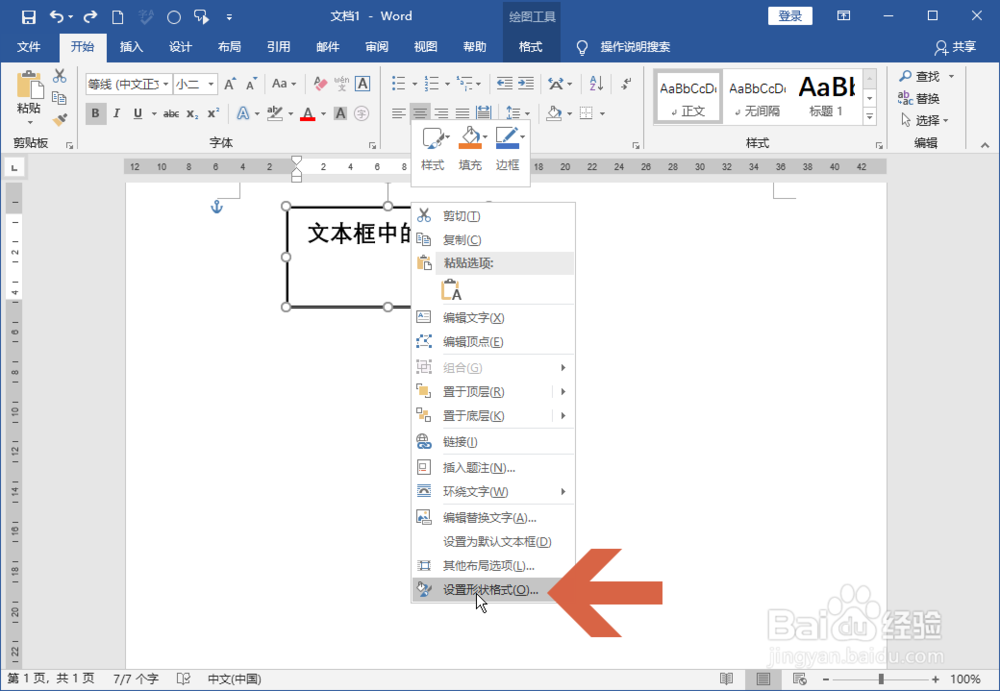1000x691 pixels.
Task: Click the Paste clipboard icon
Action: 29,85
